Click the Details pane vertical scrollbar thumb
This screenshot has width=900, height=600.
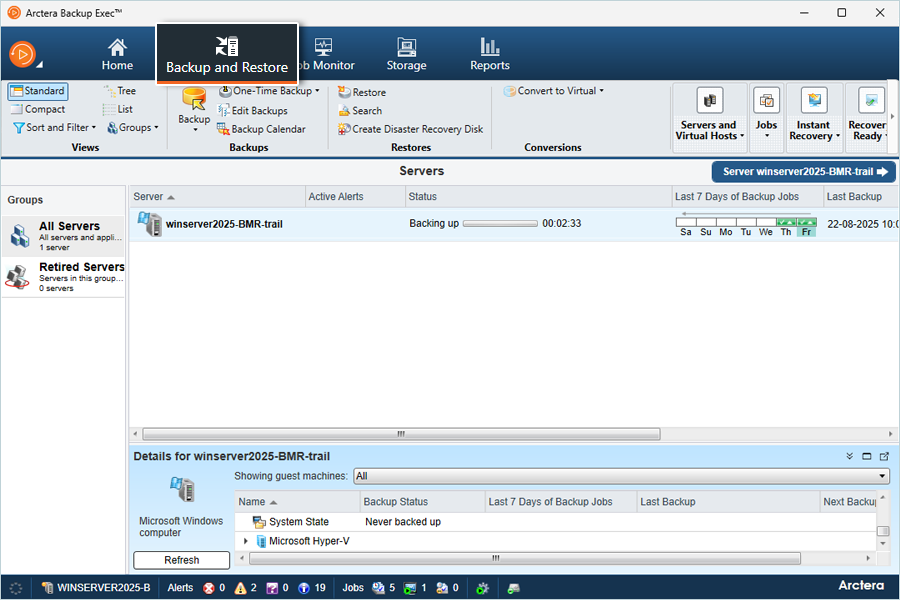pos(883,531)
